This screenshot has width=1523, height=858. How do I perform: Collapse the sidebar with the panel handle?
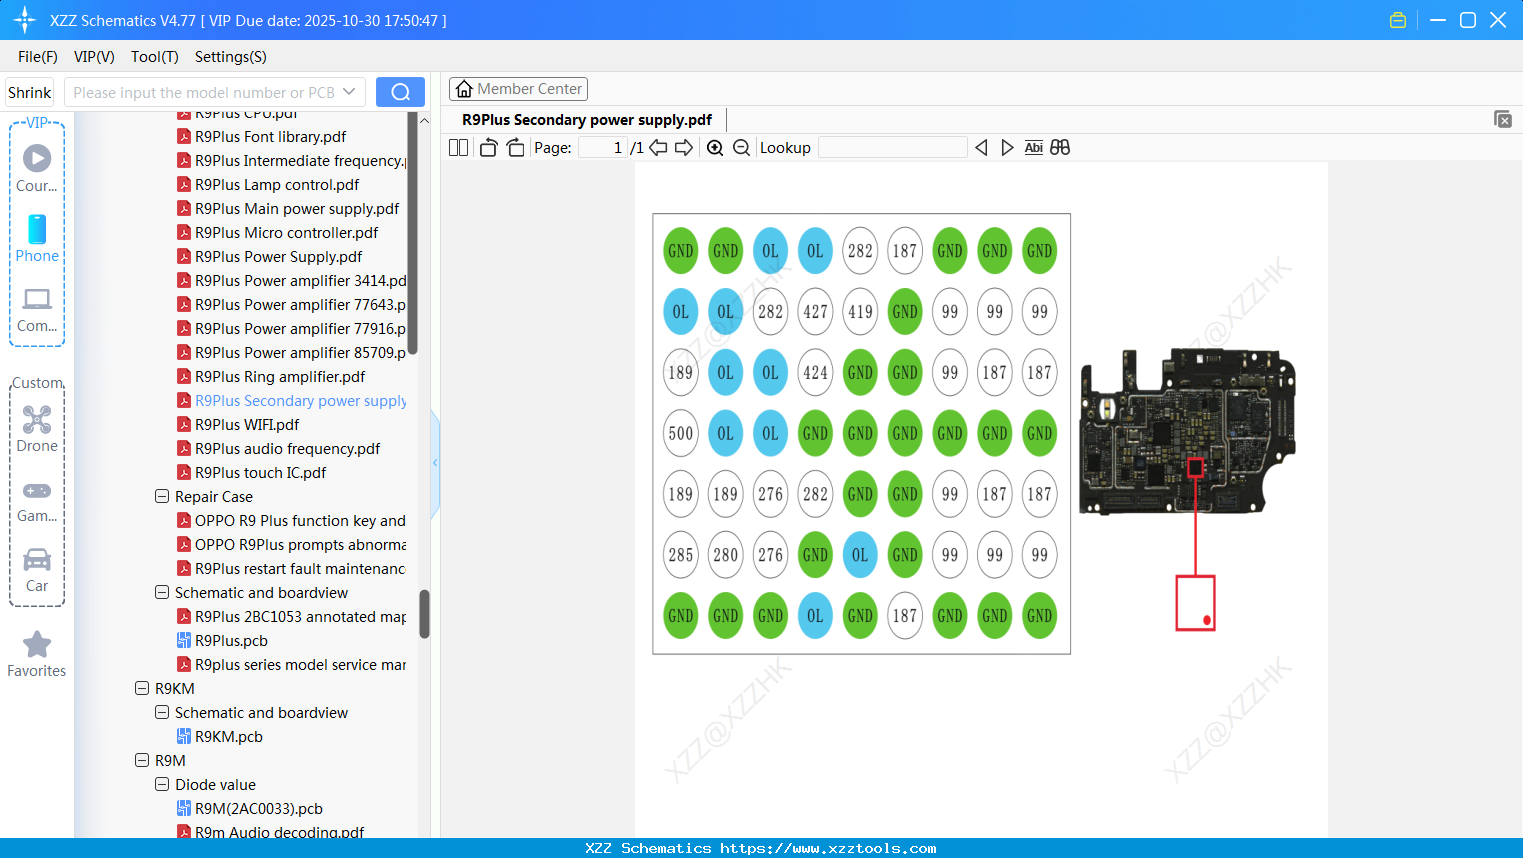(435, 463)
